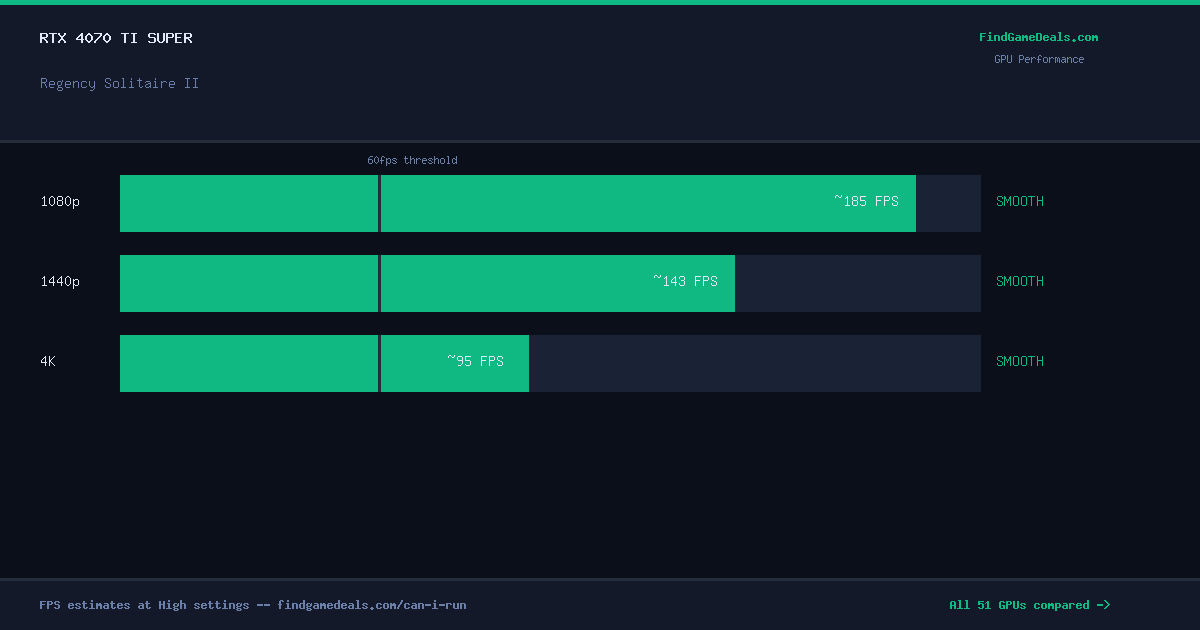1200x630 pixels.
Task: Click the ~143 FPS value label
Action: pyautogui.click(x=685, y=281)
